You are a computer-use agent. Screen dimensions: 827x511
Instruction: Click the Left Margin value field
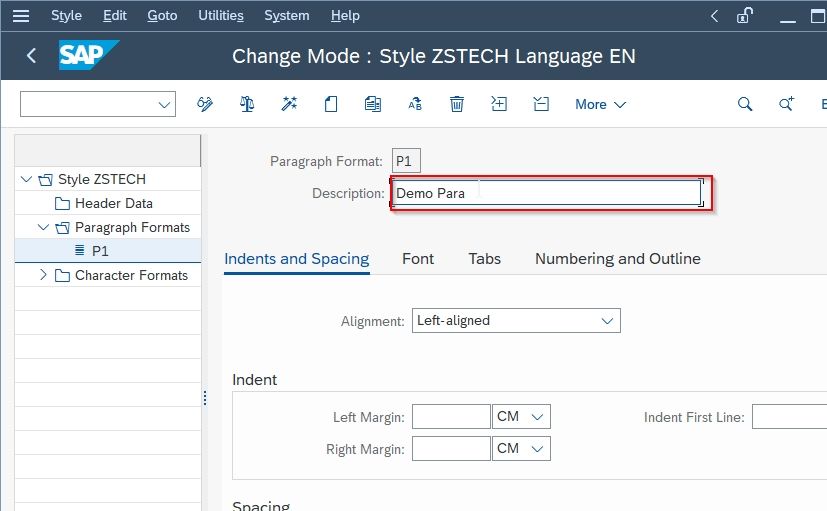pos(451,417)
